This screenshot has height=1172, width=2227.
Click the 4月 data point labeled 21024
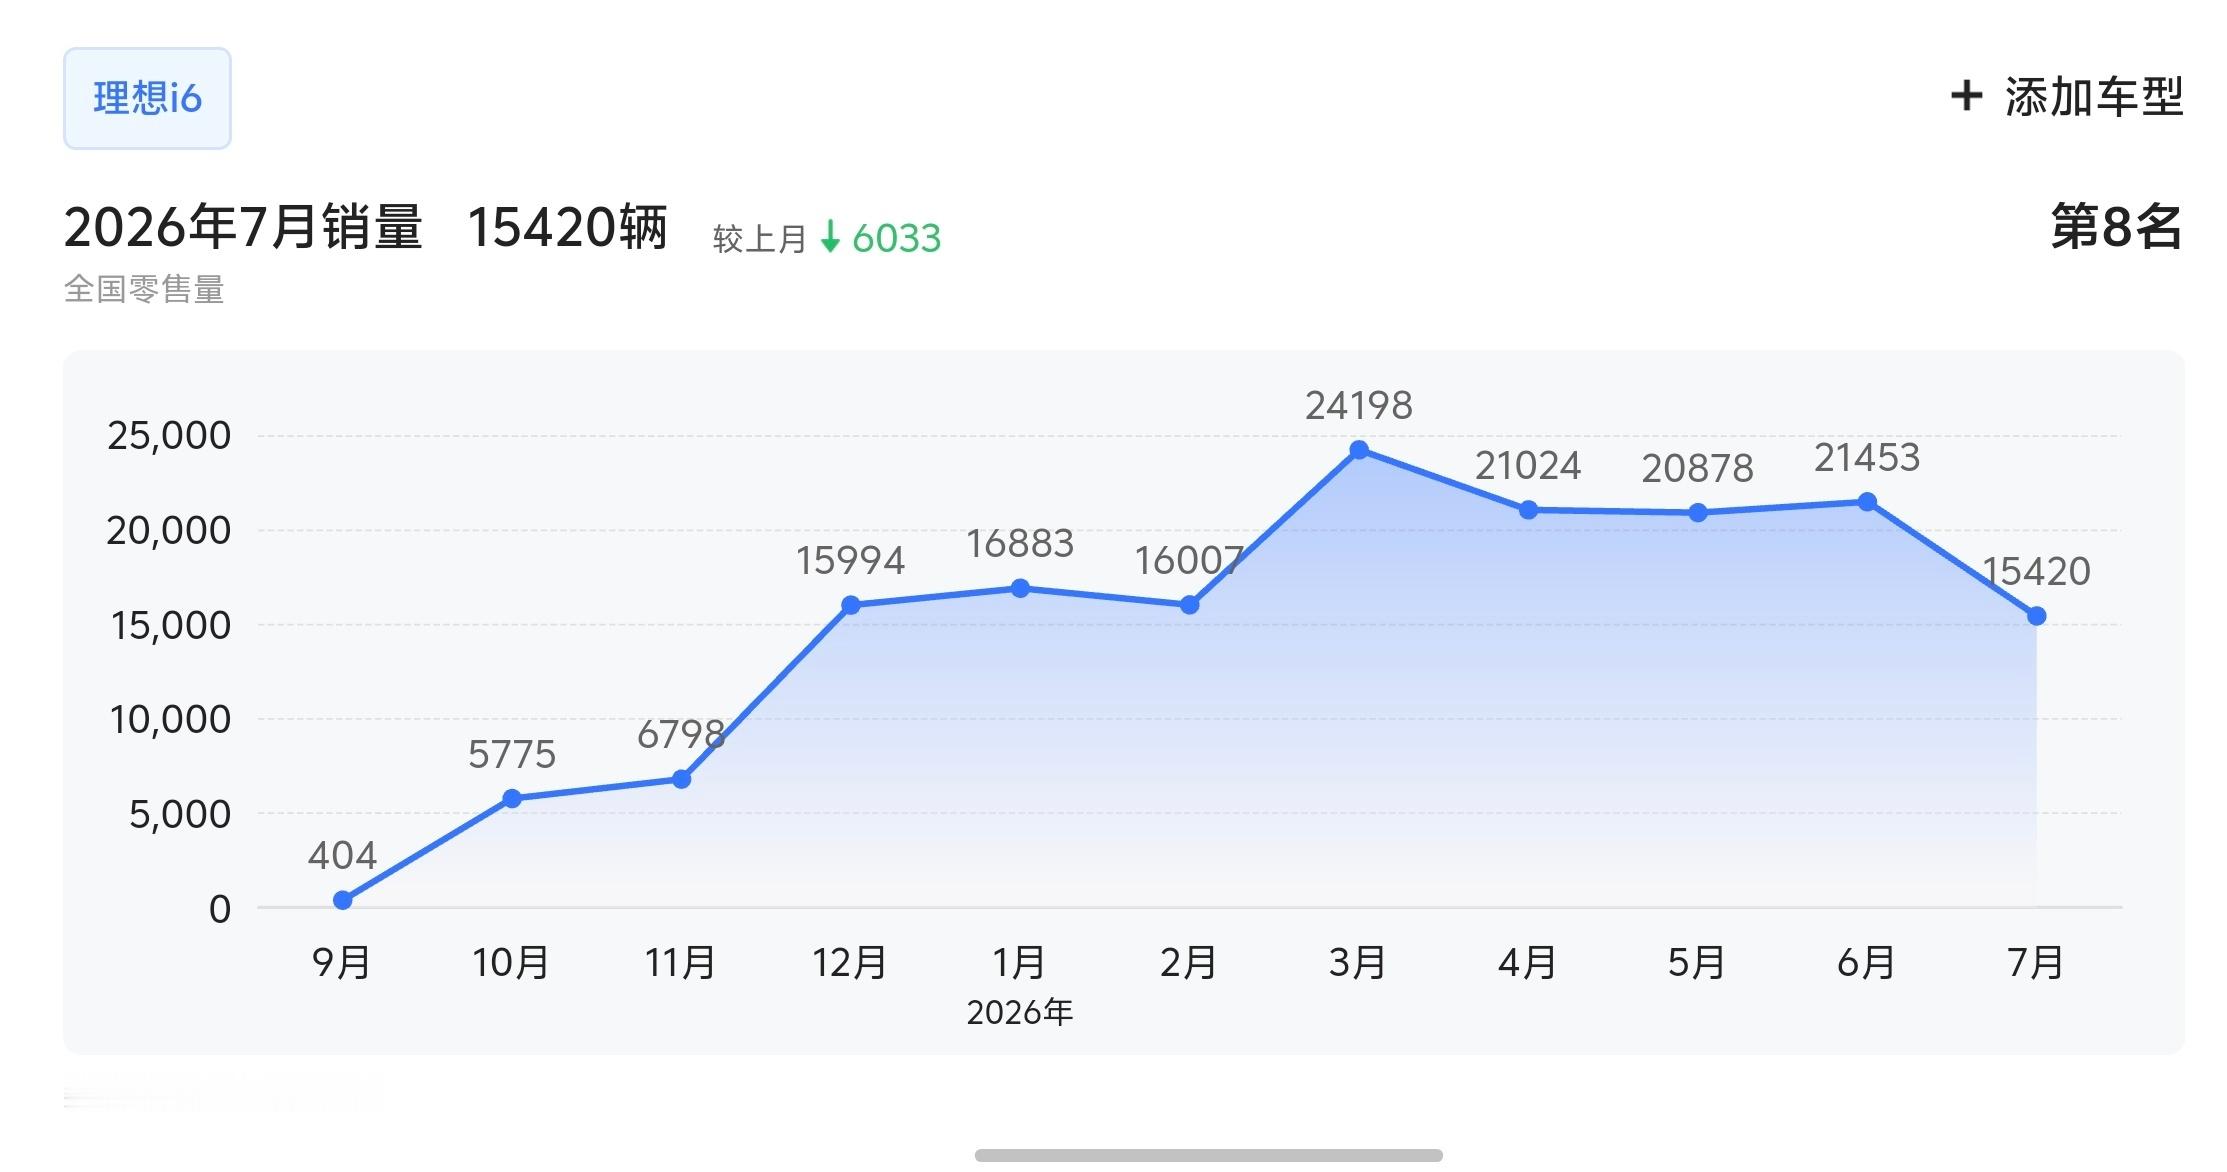1528,510
